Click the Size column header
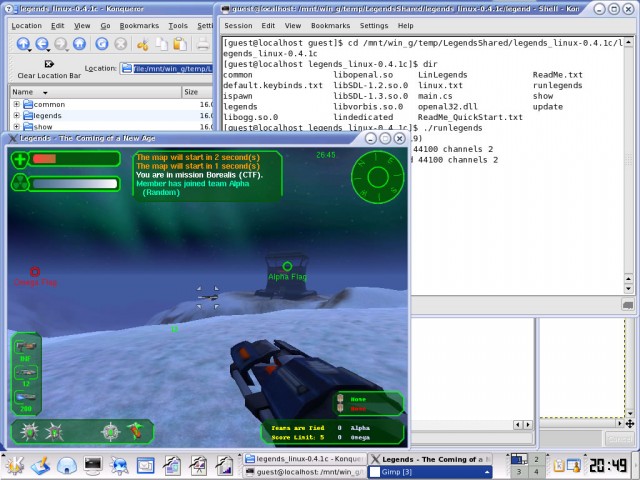The height and width of the screenshot is (480, 640). 198,92
